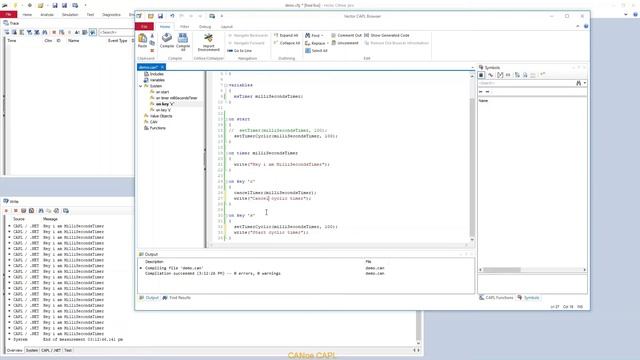Click the new file icon in CAPL Browser title bar

[x=139, y=16]
